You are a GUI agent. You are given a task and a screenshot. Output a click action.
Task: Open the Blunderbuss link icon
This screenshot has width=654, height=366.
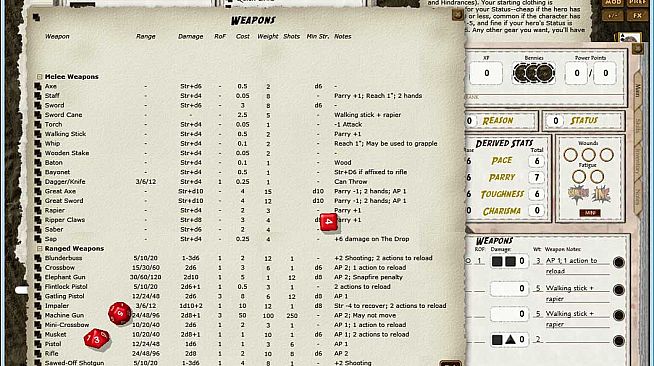(38, 258)
